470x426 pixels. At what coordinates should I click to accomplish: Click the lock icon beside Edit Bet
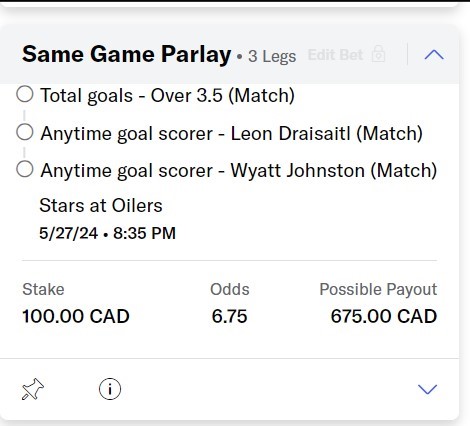point(378,54)
